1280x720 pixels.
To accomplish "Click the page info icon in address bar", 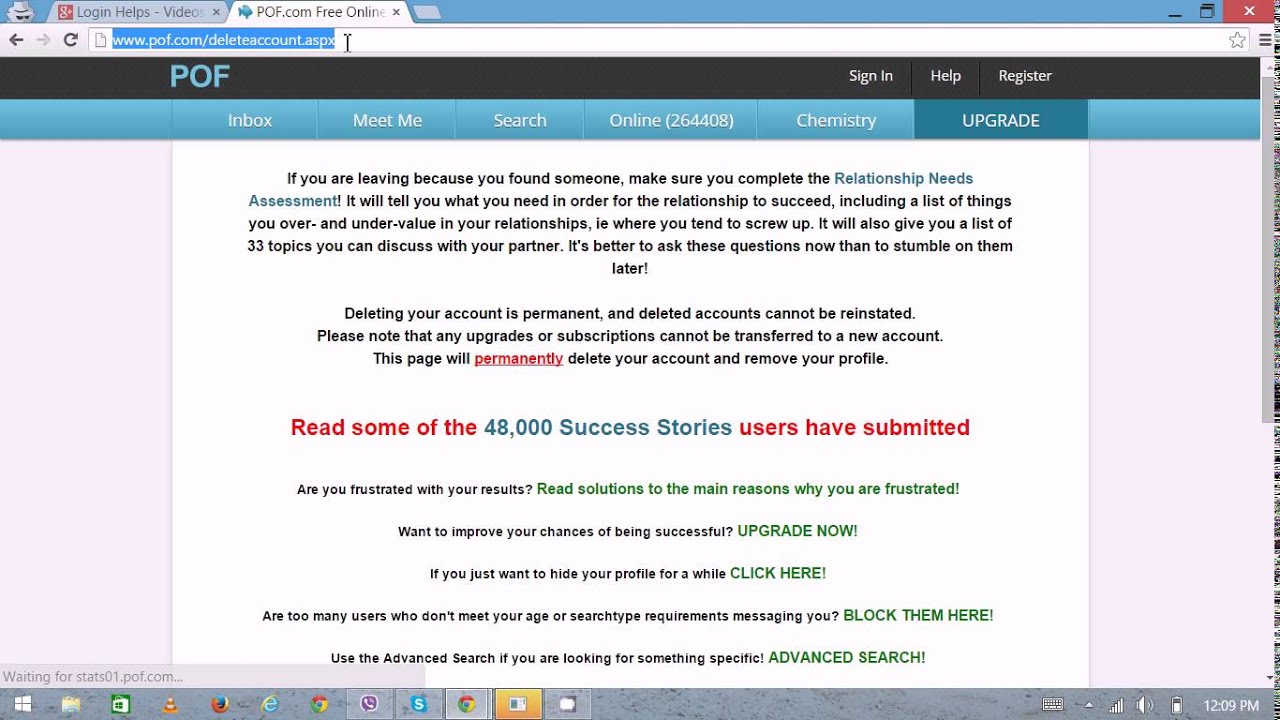I will click(100, 40).
